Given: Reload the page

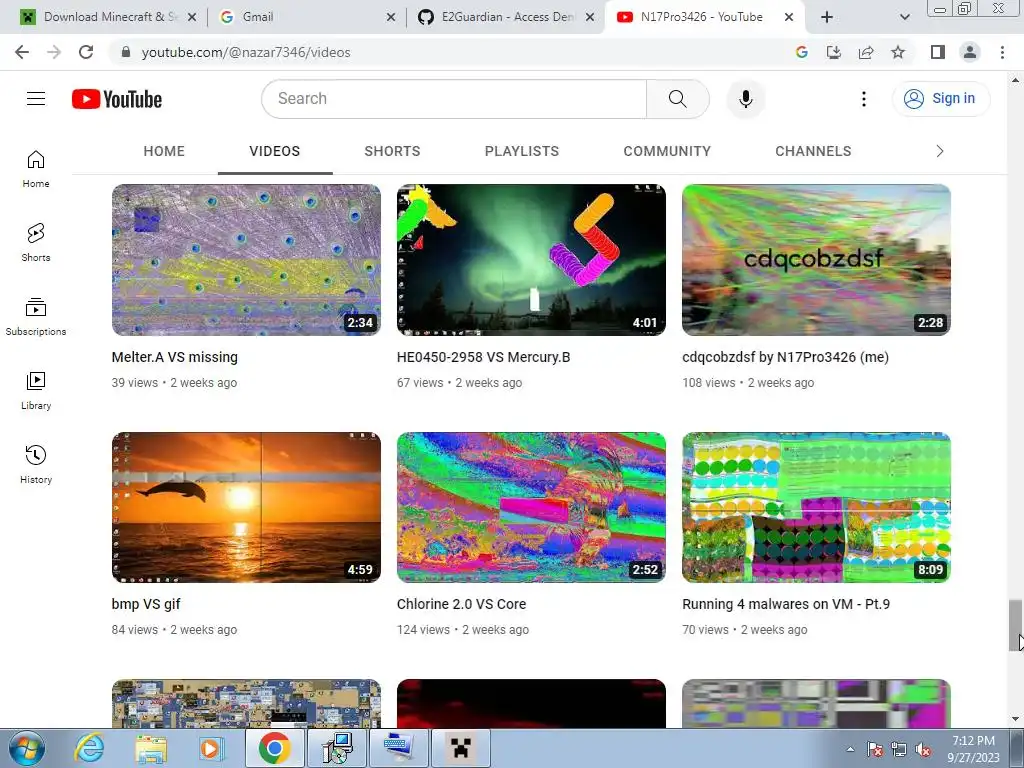Looking at the screenshot, I should [x=86, y=52].
